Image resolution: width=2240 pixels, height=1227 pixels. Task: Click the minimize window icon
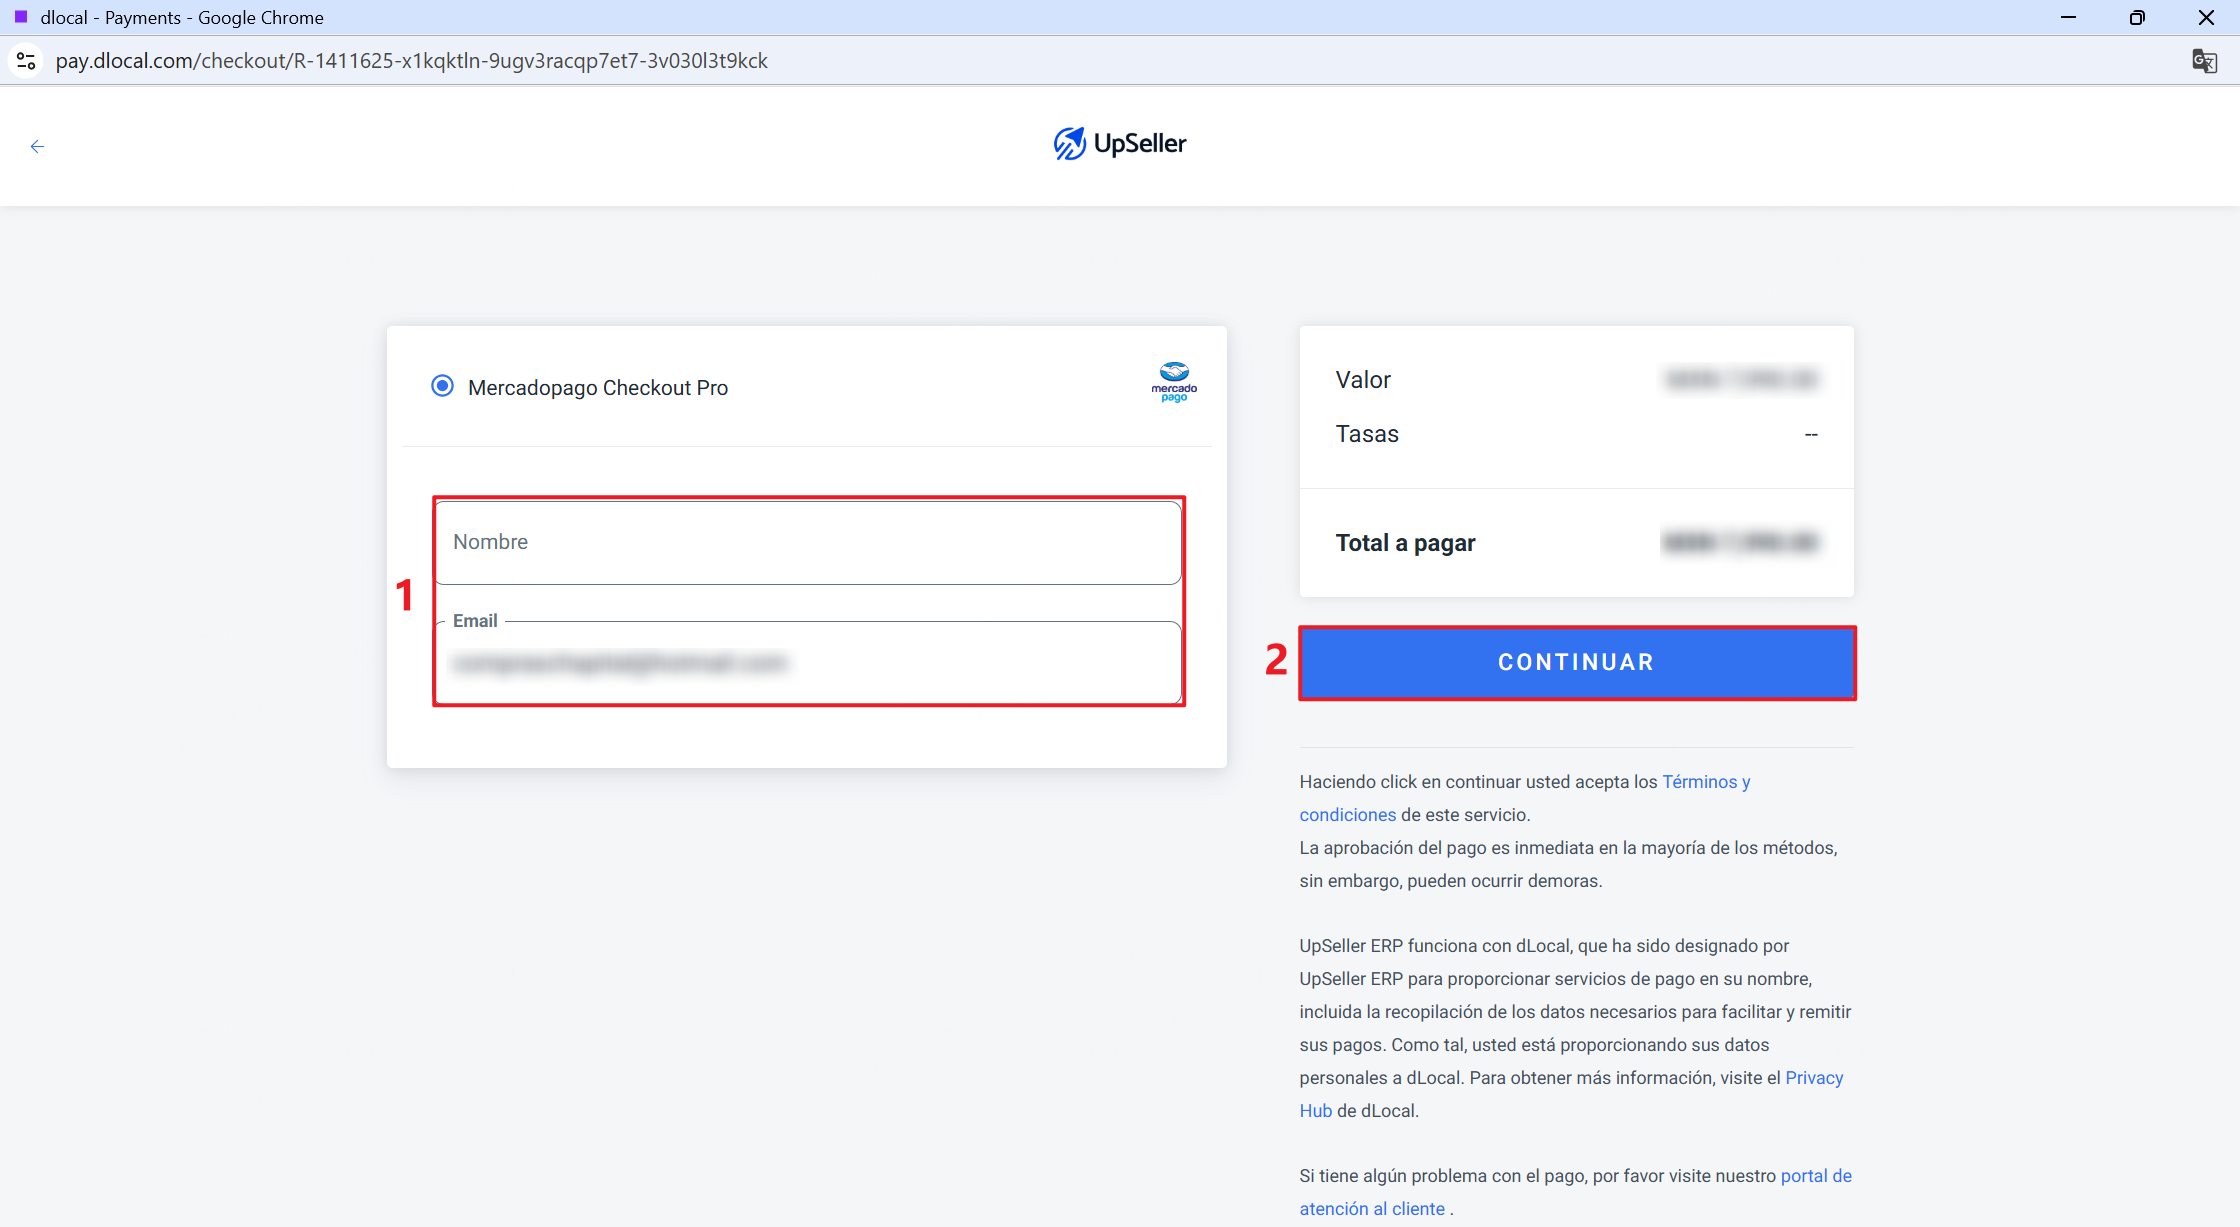[2069, 17]
